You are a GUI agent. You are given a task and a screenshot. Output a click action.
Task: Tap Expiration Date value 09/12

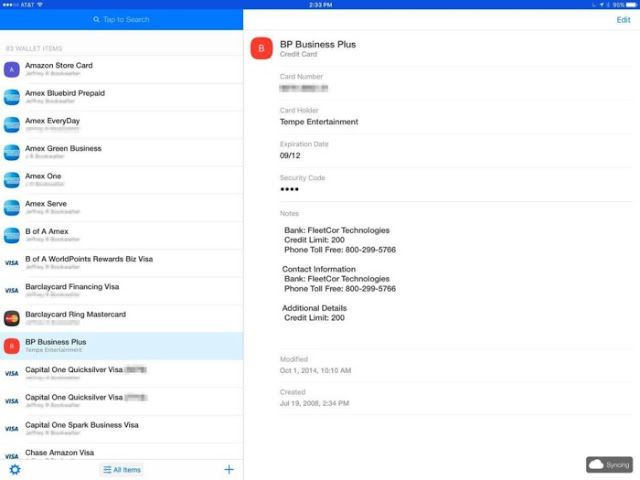click(290, 156)
